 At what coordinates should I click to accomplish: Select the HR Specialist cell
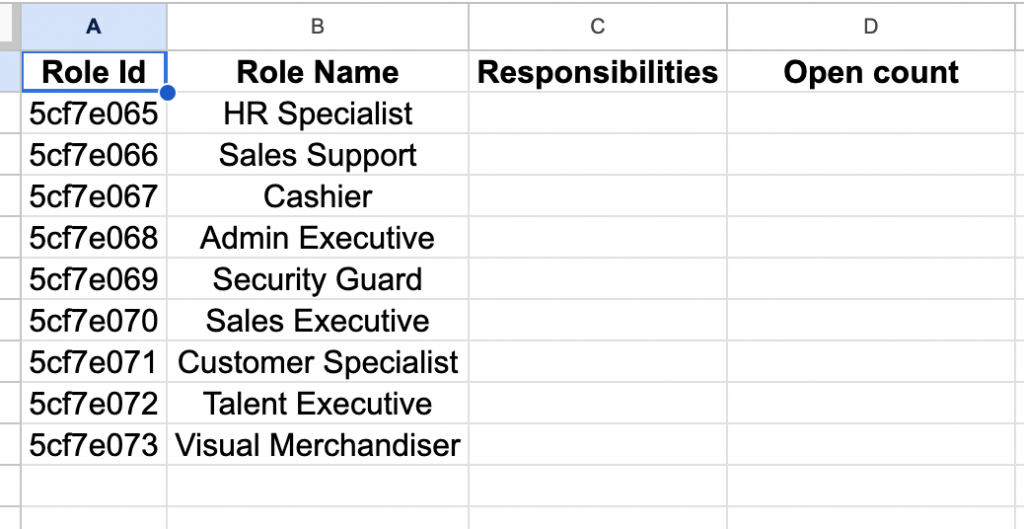317,113
